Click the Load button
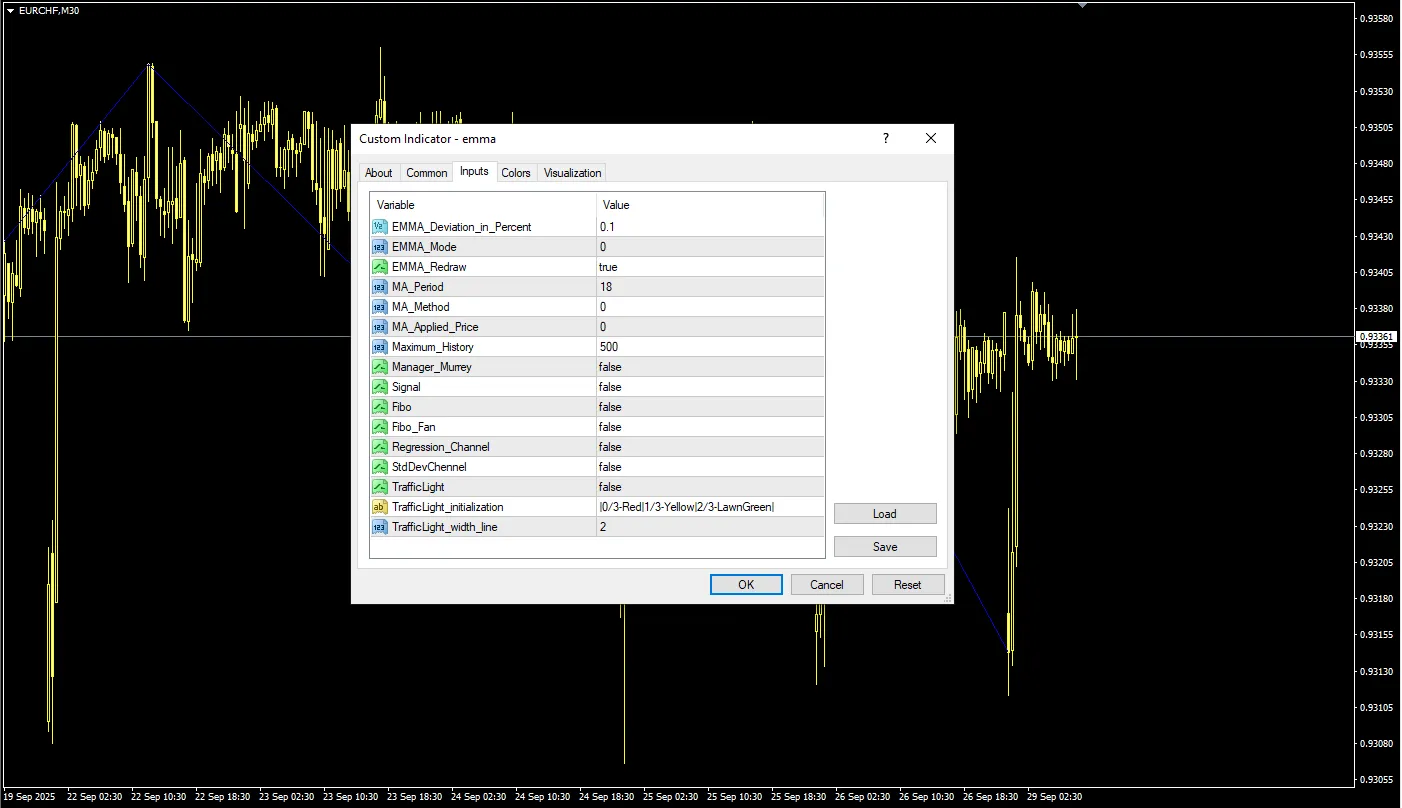The height and width of the screenshot is (808, 1402). tap(885, 514)
